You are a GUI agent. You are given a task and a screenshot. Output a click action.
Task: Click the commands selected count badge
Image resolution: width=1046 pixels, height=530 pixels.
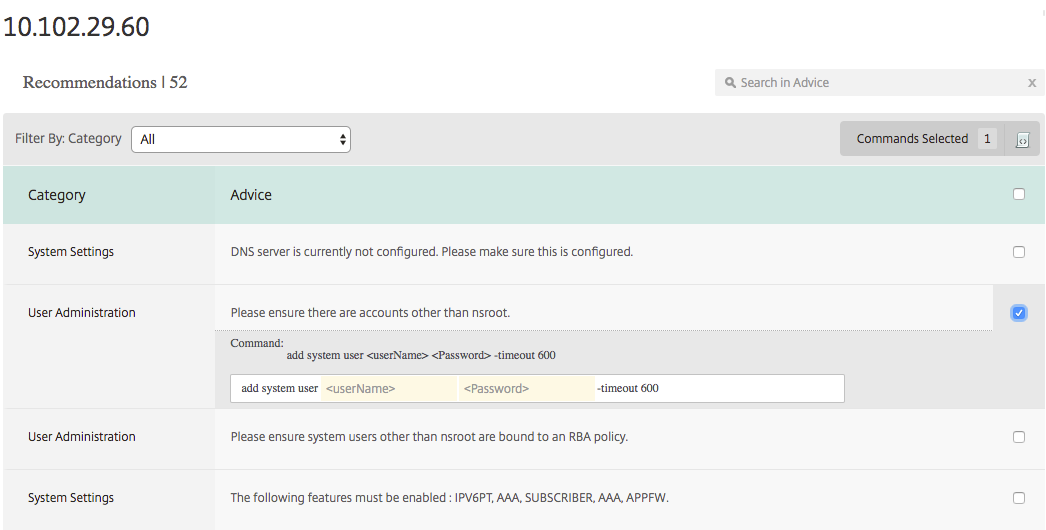[987, 139]
